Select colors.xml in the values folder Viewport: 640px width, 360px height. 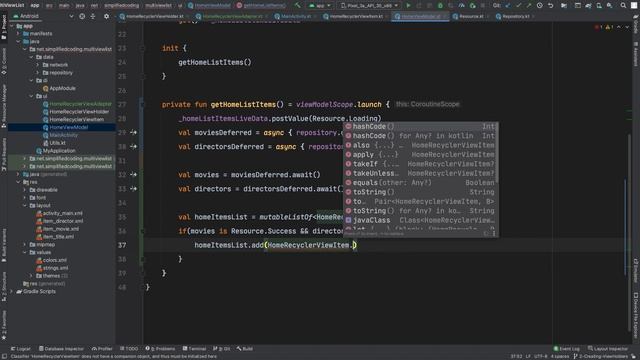coord(55,260)
